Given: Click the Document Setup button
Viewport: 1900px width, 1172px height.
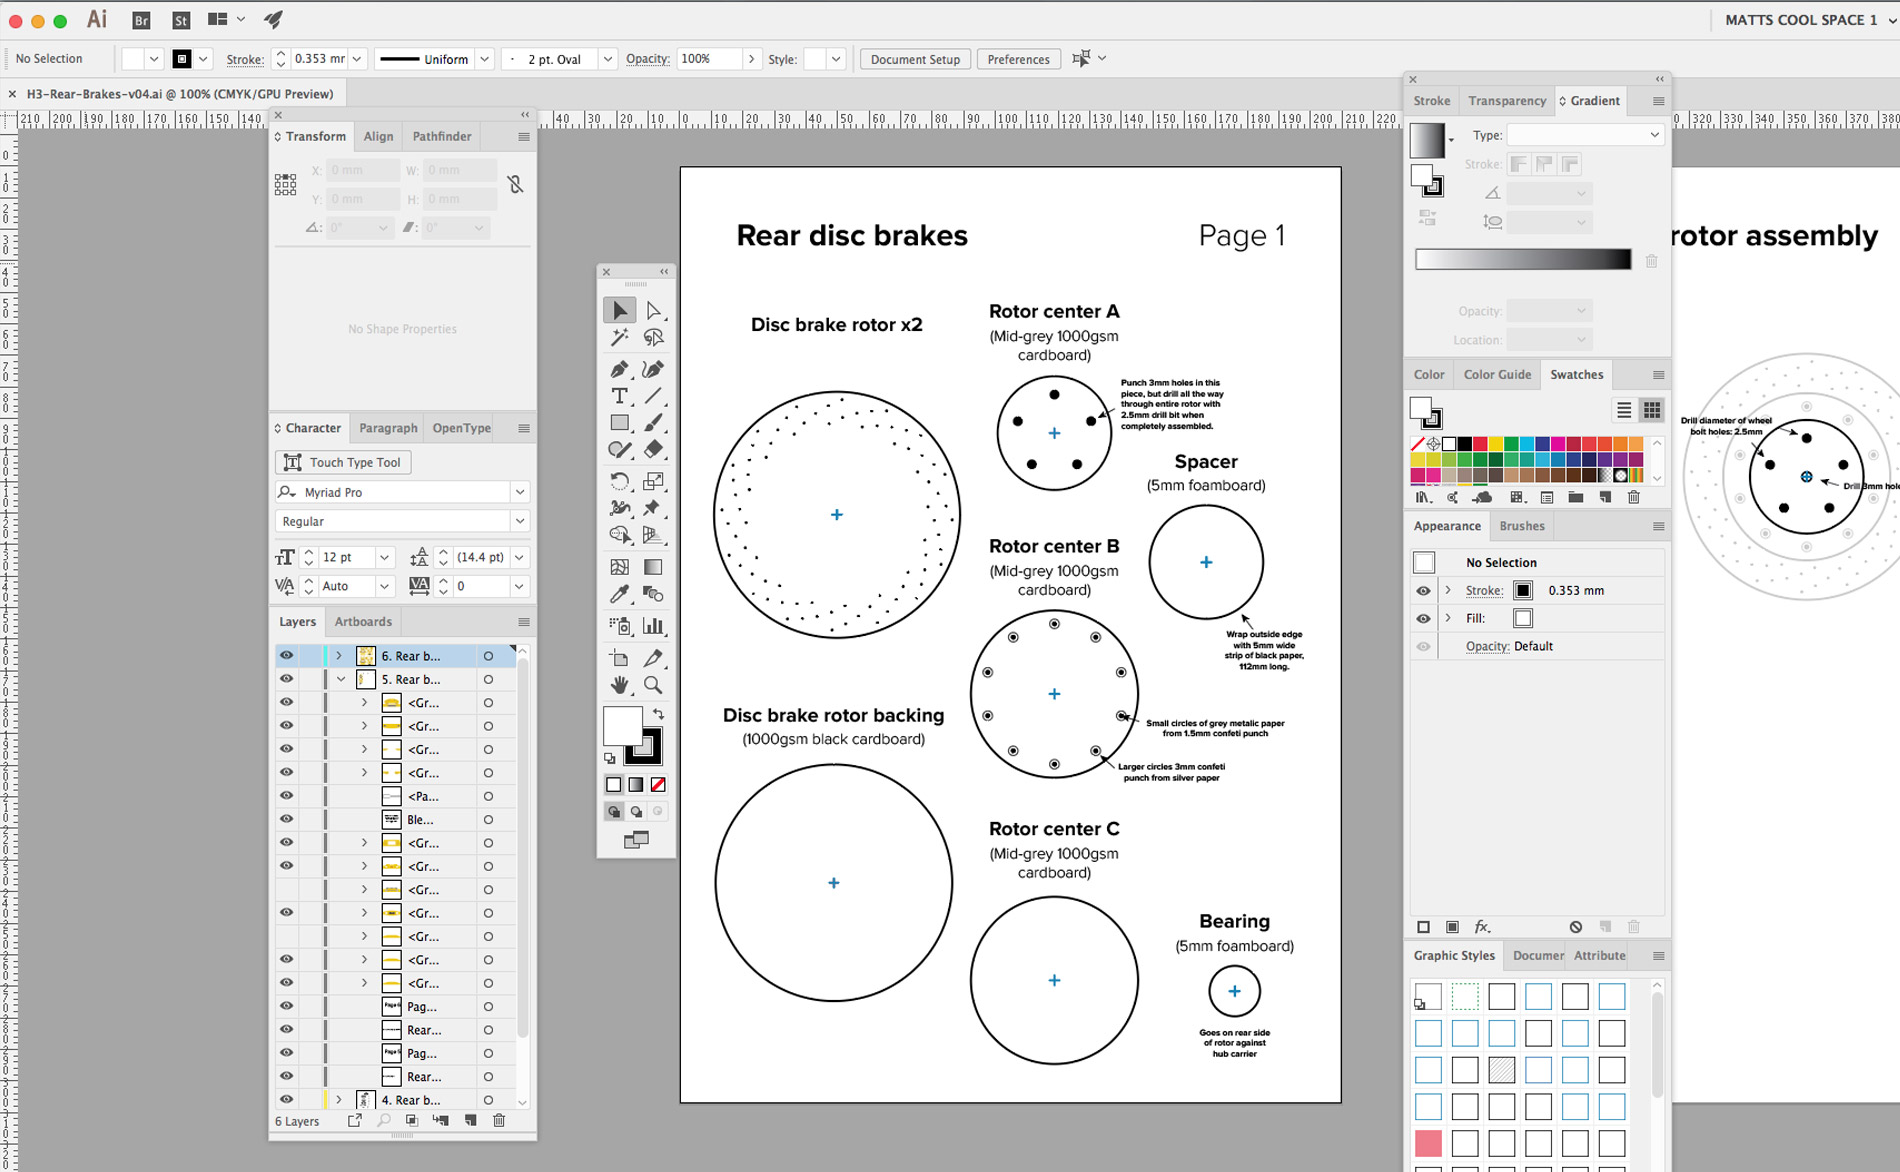Looking at the screenshot, I should pyautogui.click(x=914, y=58).
